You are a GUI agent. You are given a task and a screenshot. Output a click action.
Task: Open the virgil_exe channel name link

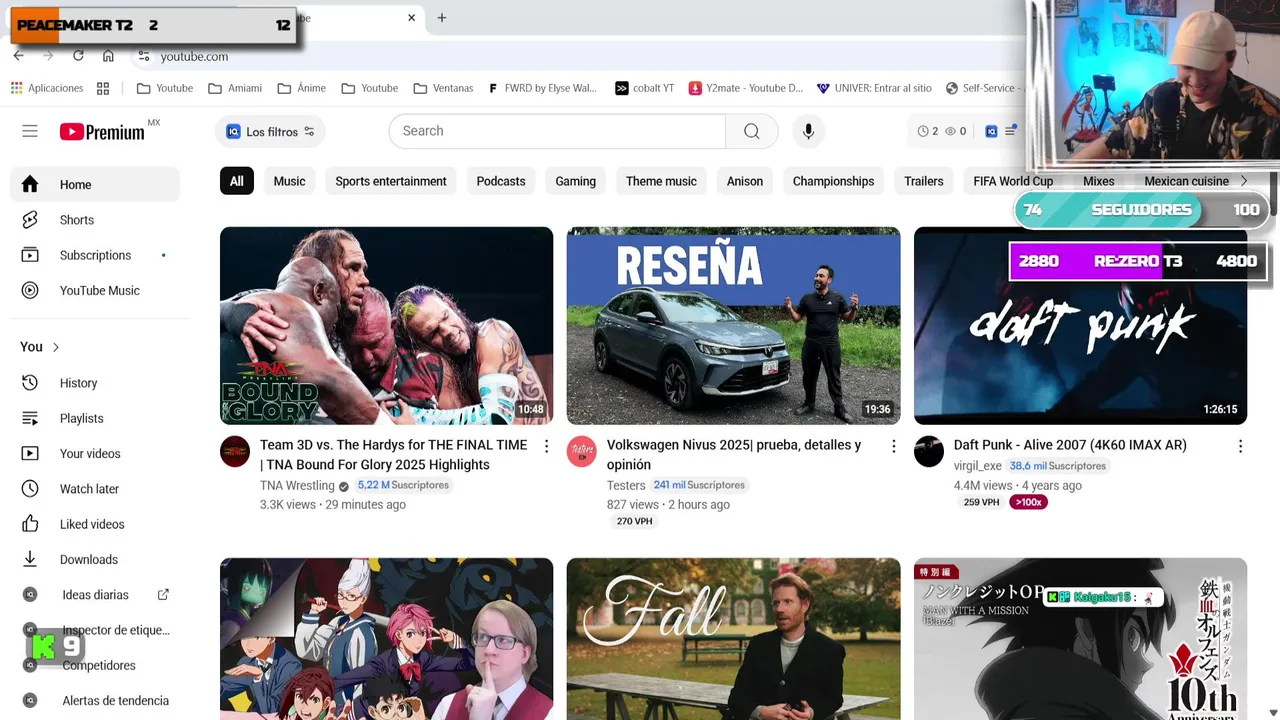[x=978, y=466]
